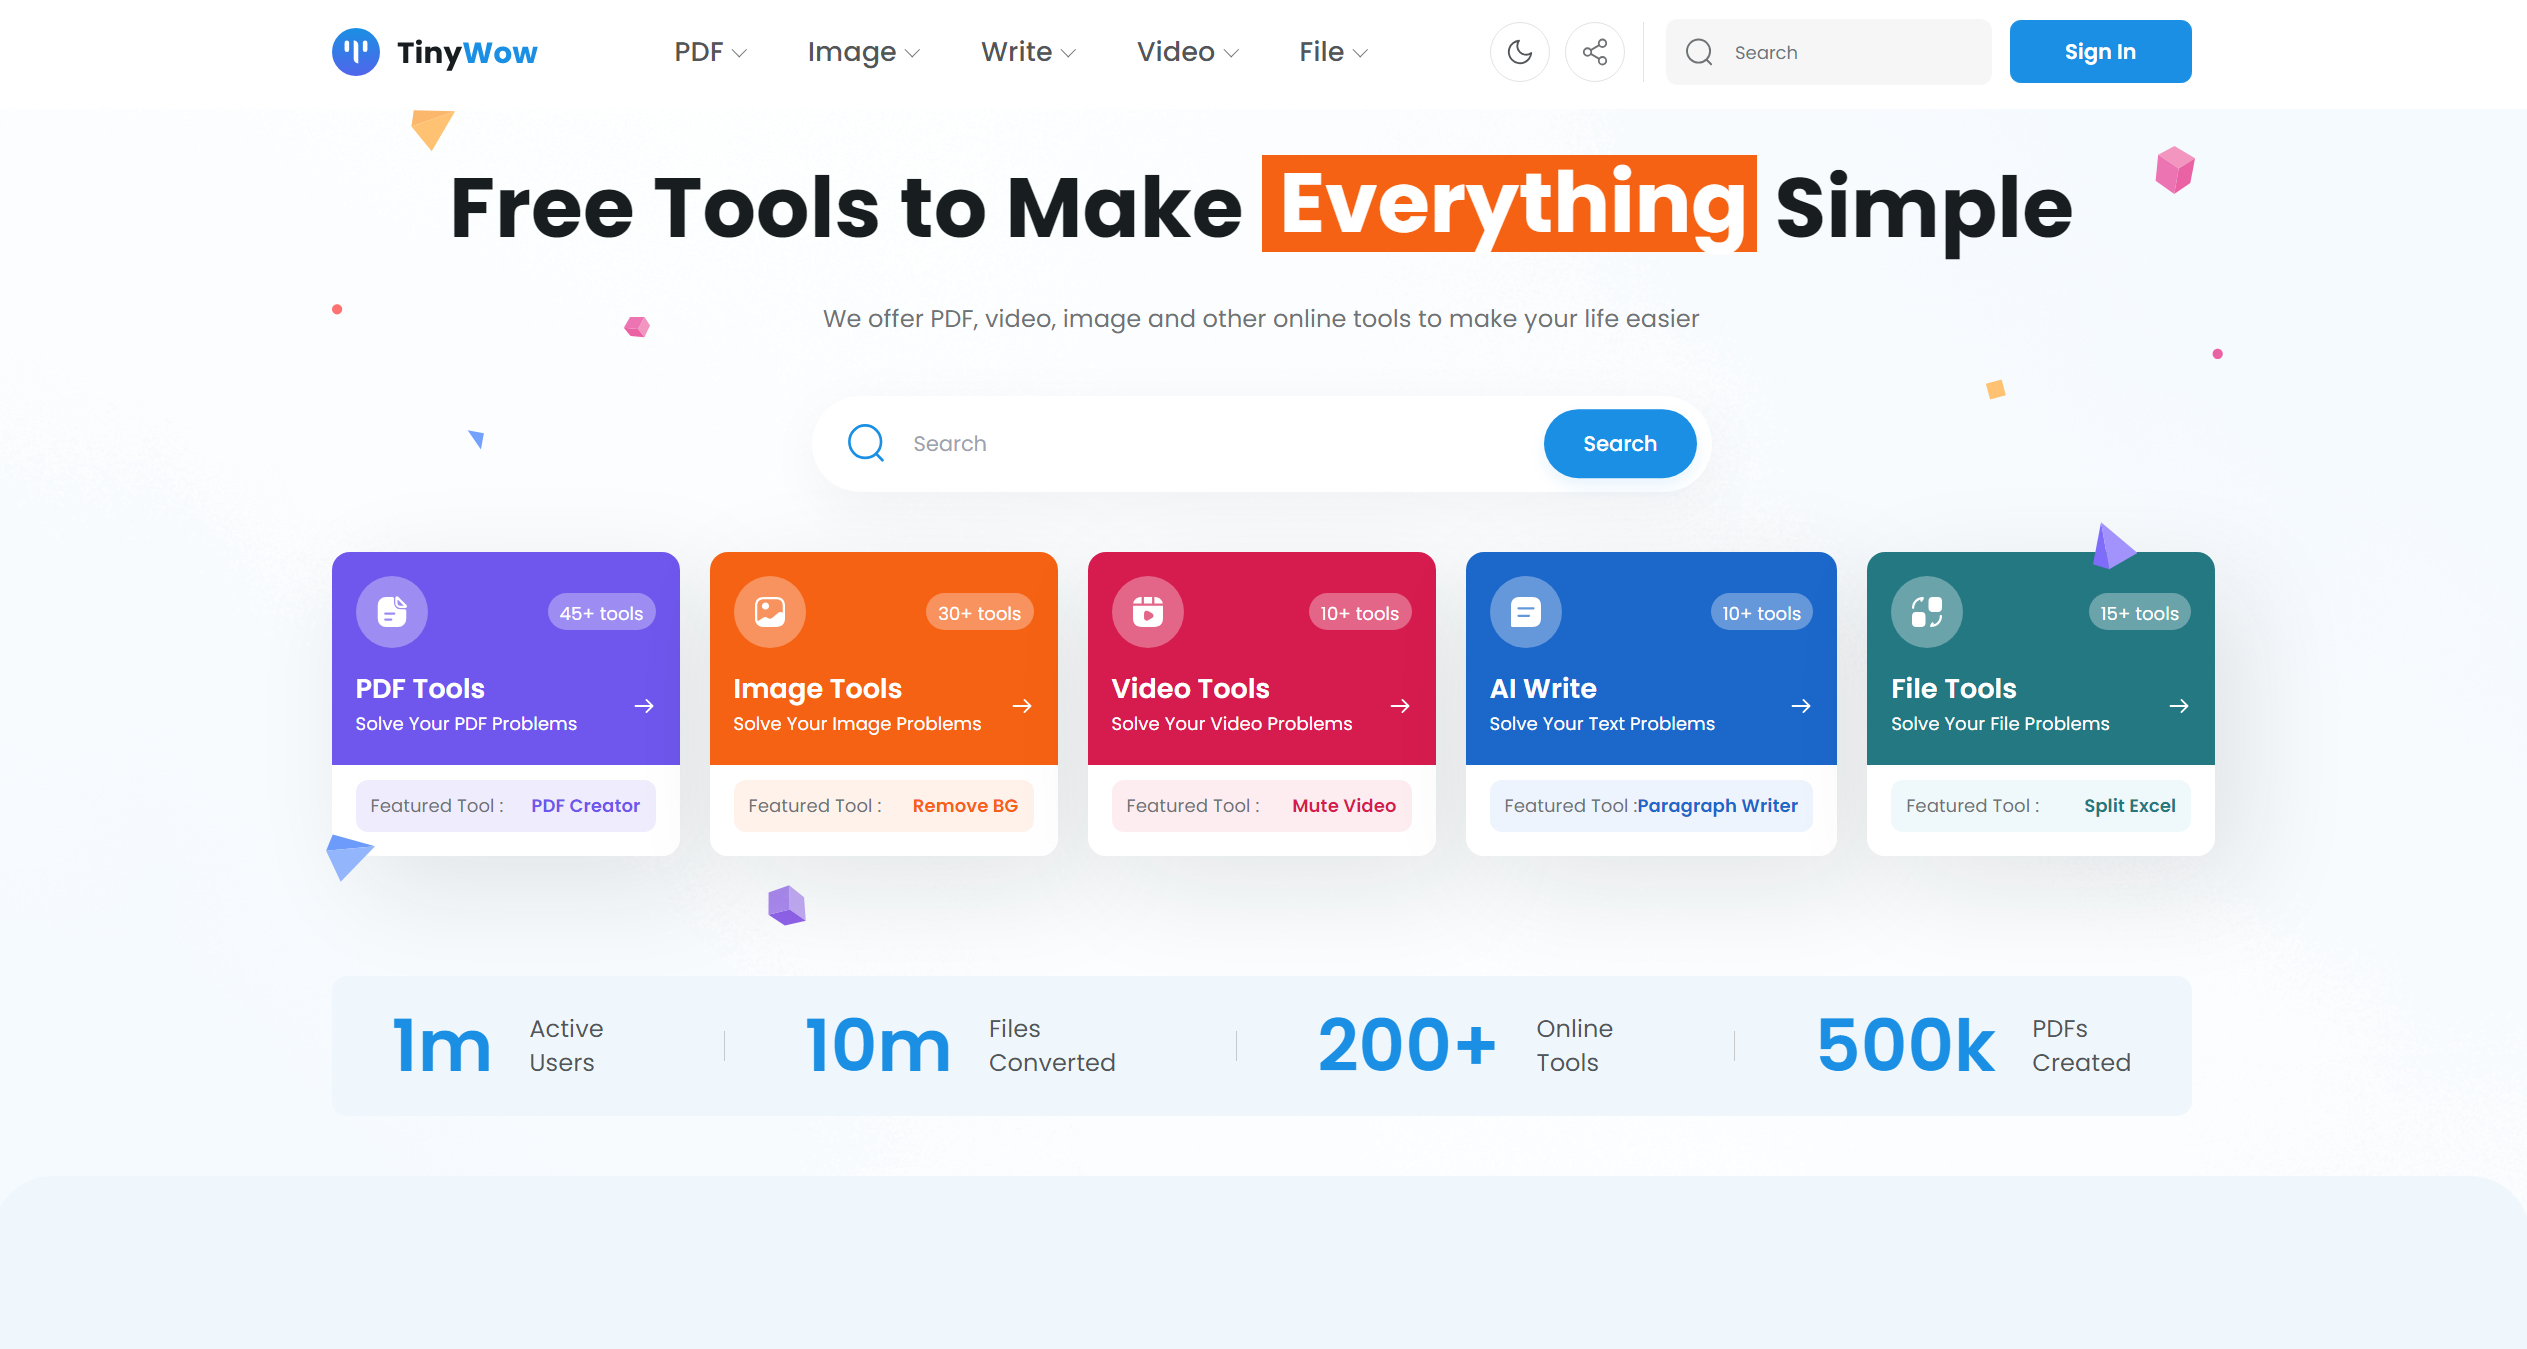Expand the Image dropdown menu
The height and width of the screenshot is (1349, 2527).
pyautogui.click(x=863, y=52)
